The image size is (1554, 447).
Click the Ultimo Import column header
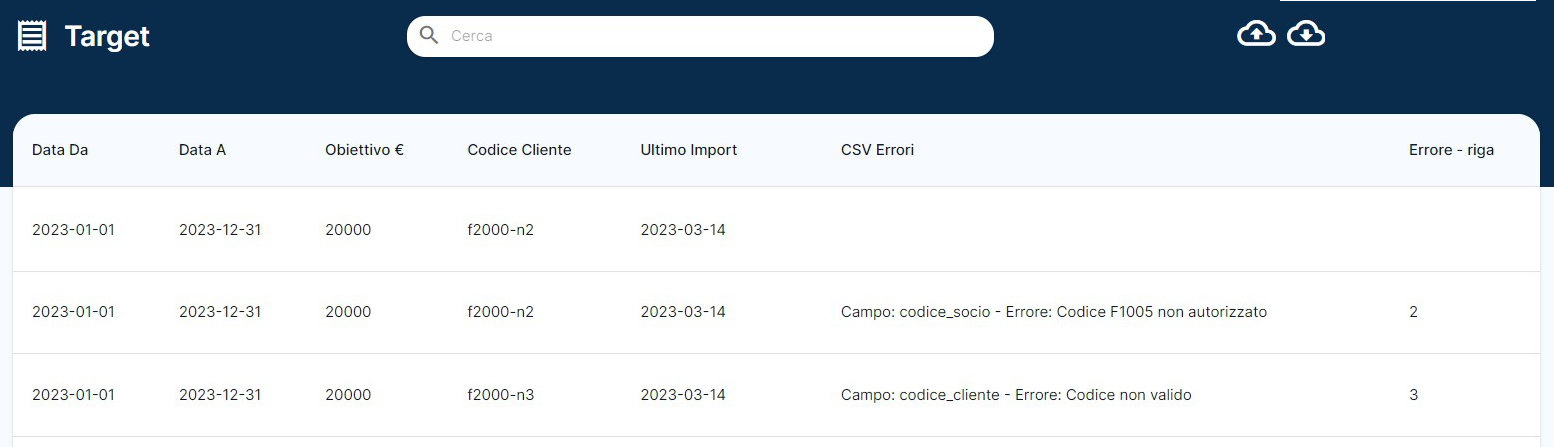pos(688,150)
